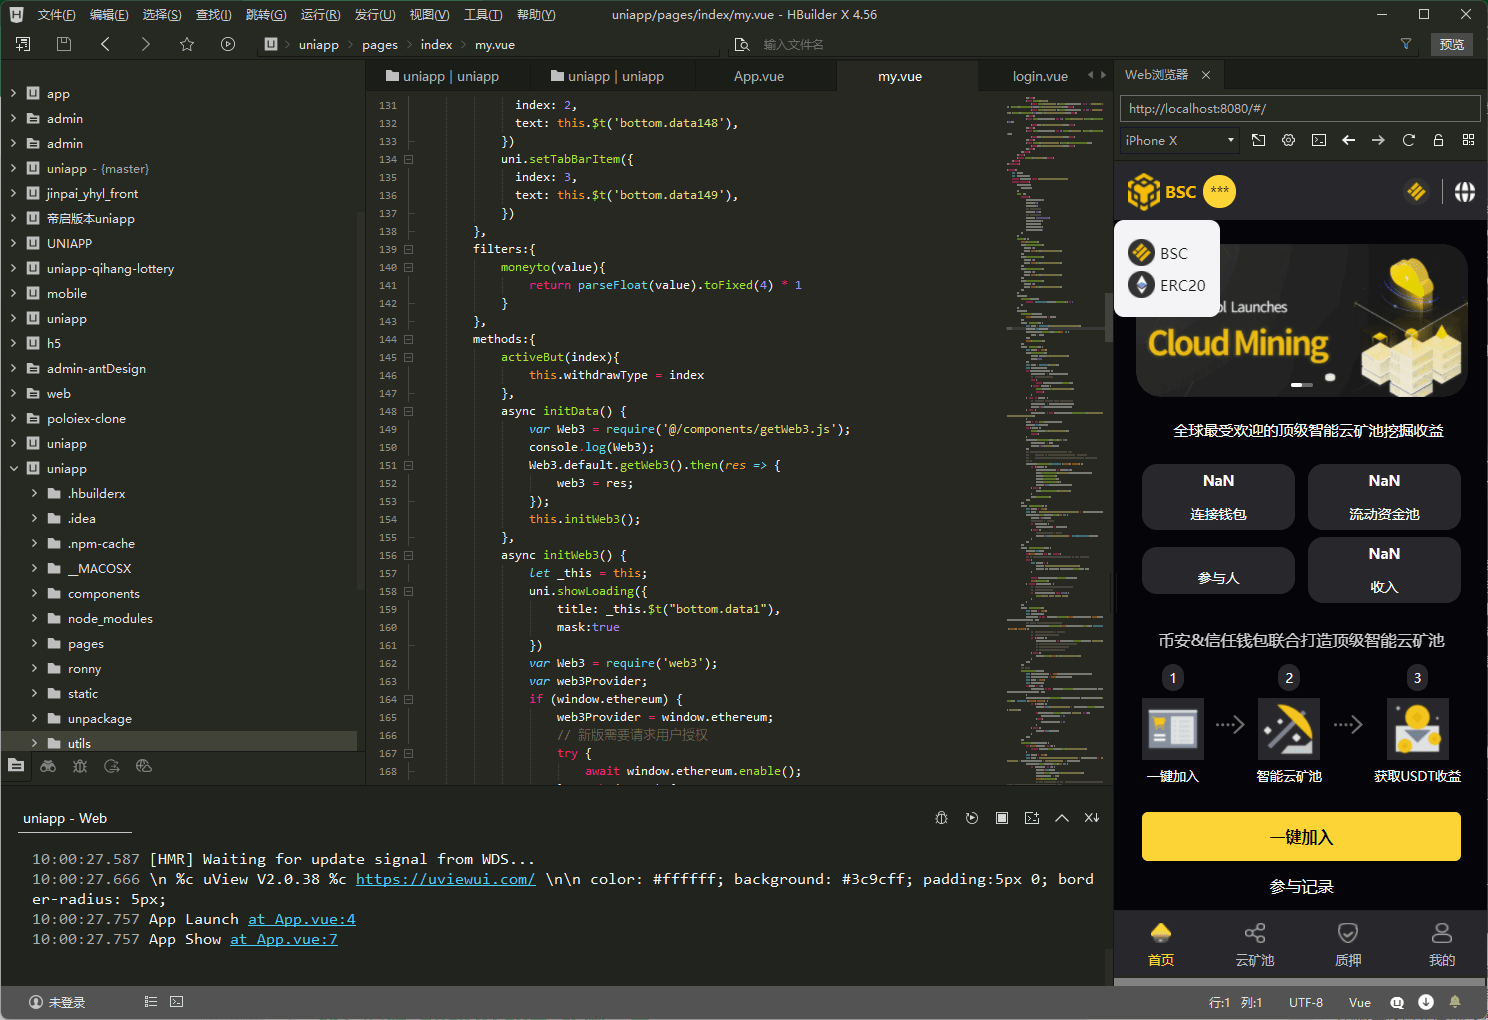Switch to the login.vue editor tab
1488x1020 pixels.
(x=1039, y=76)
